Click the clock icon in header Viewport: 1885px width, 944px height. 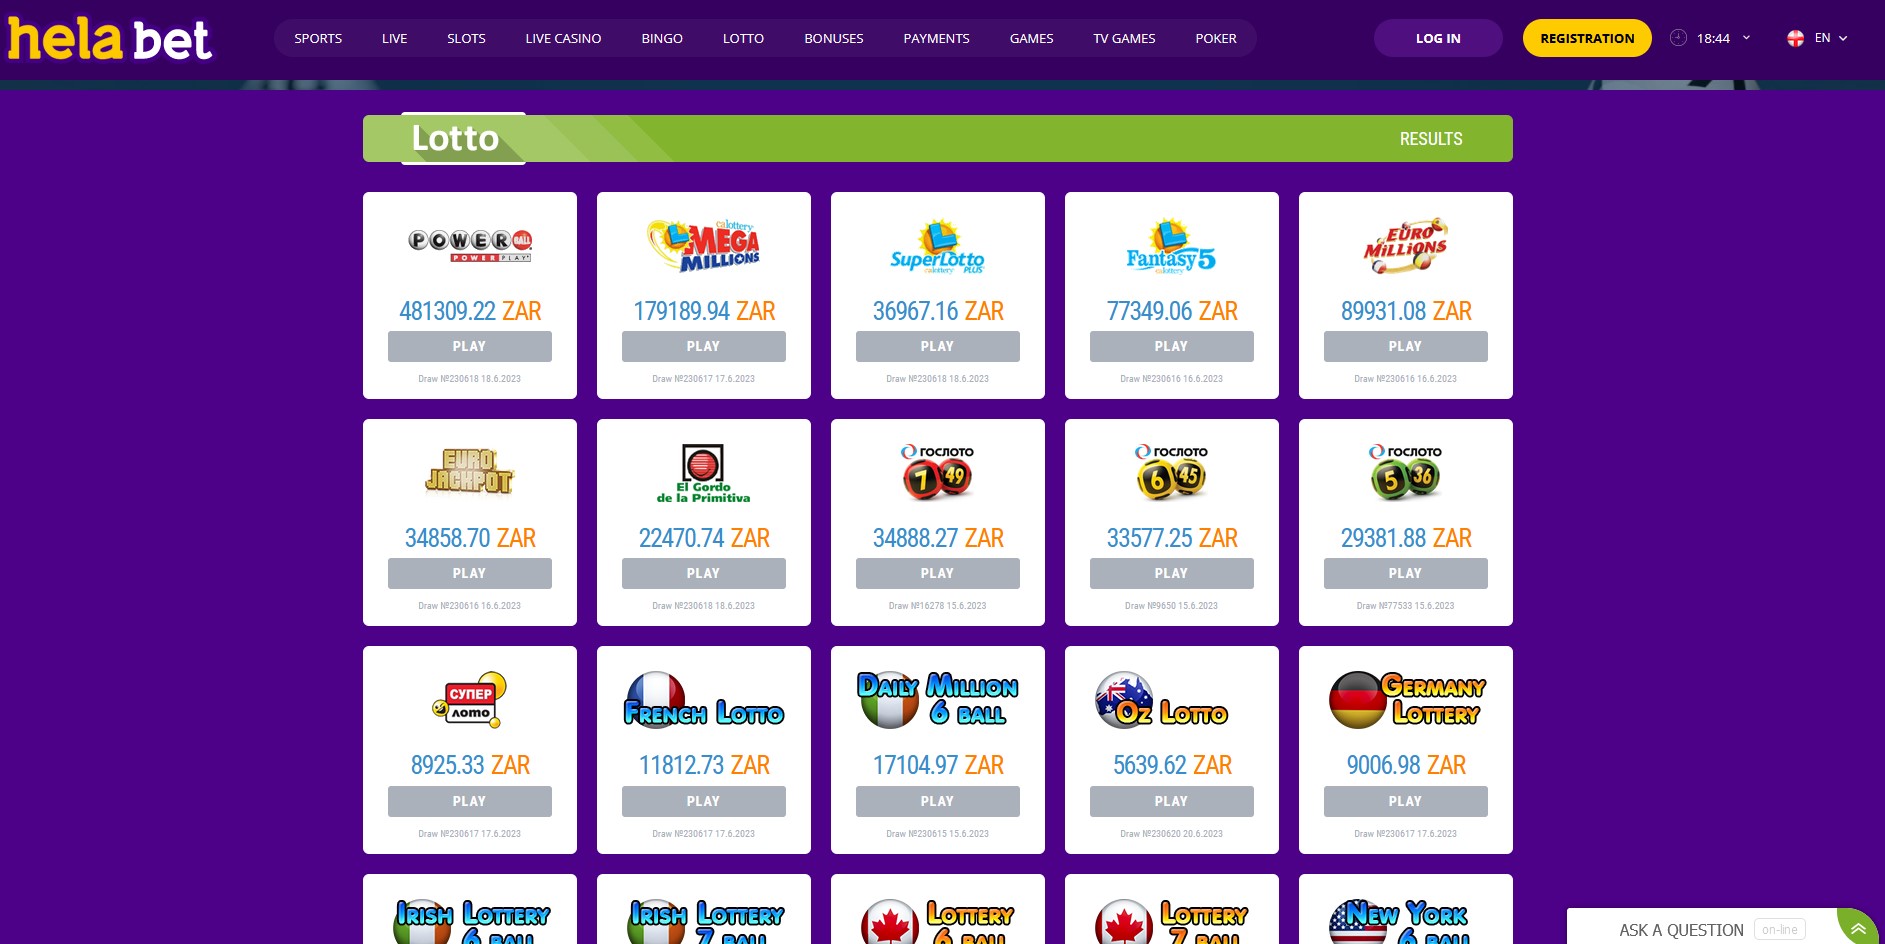(x=1678, y=38)
